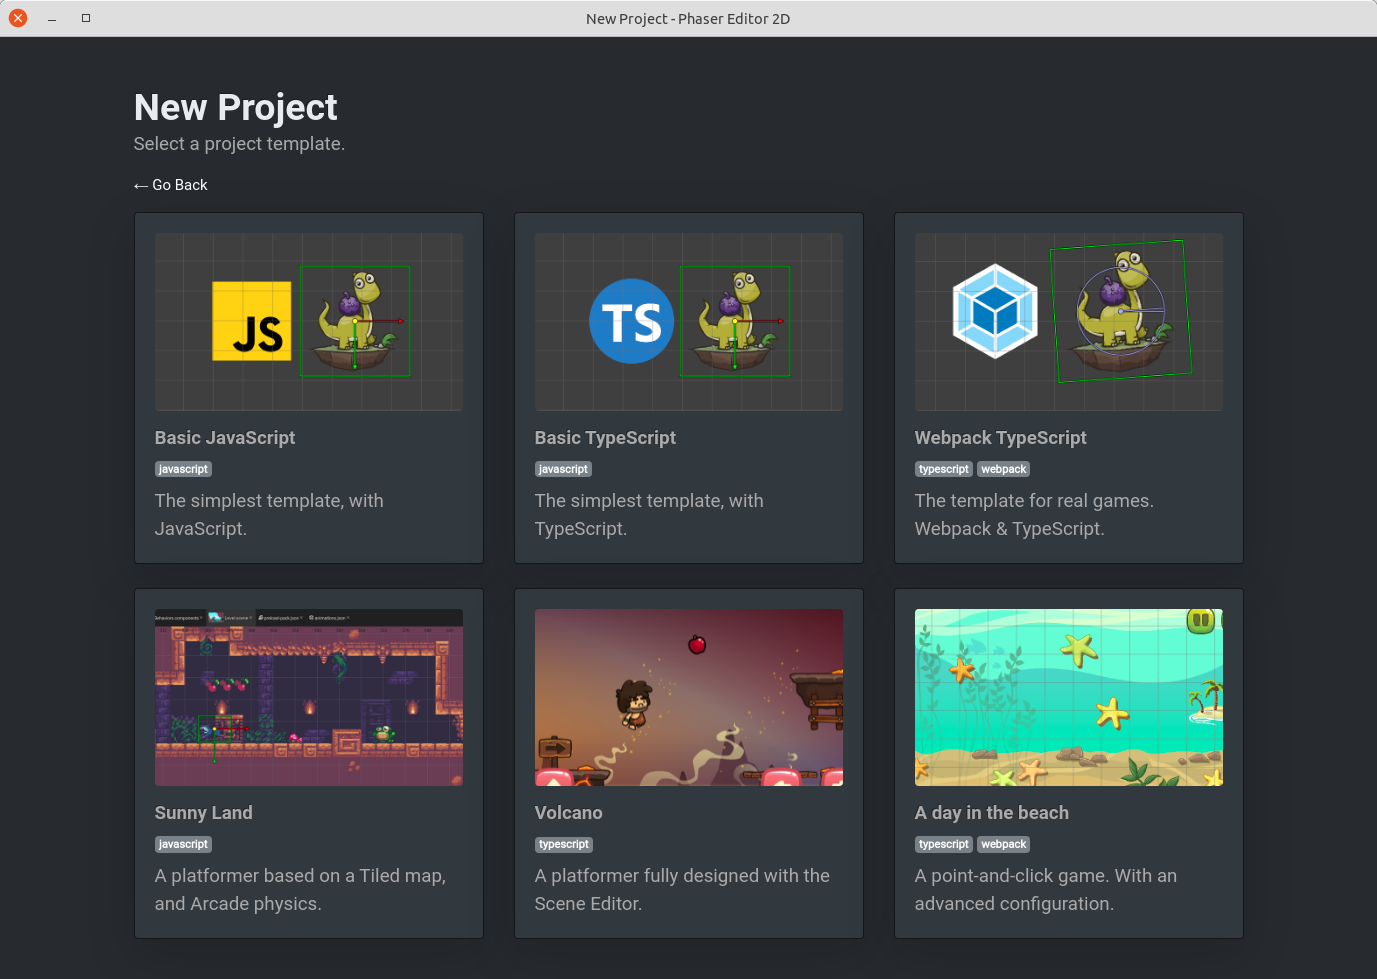
Task: Click the Webpack cube icon on Webpack TypeScript card
Action: tap(994, 310)
